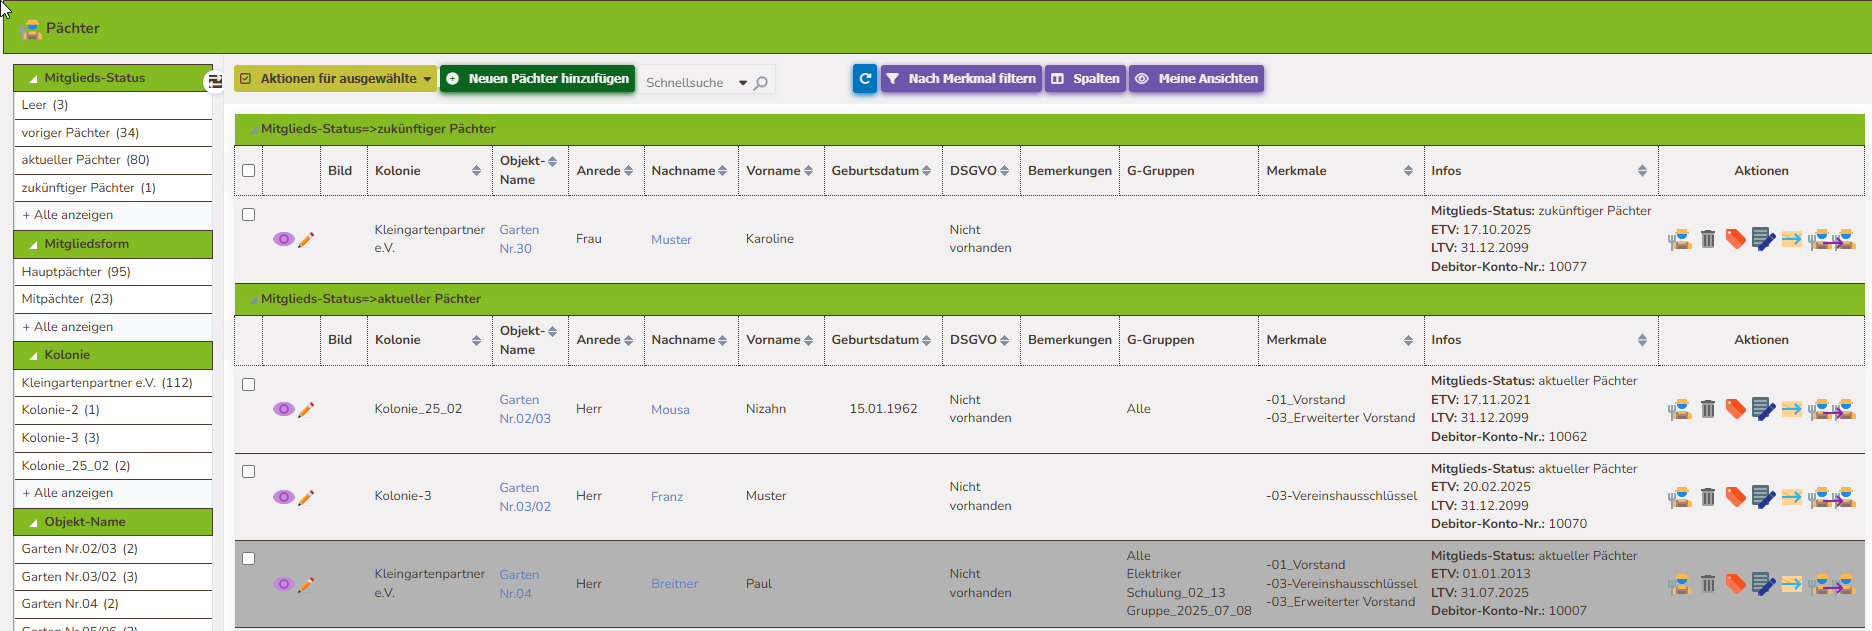1872x631 pixels.
Task: Click the note-with-pen icon in Karoline Muster's row
Action: [x=1763, y=239]
